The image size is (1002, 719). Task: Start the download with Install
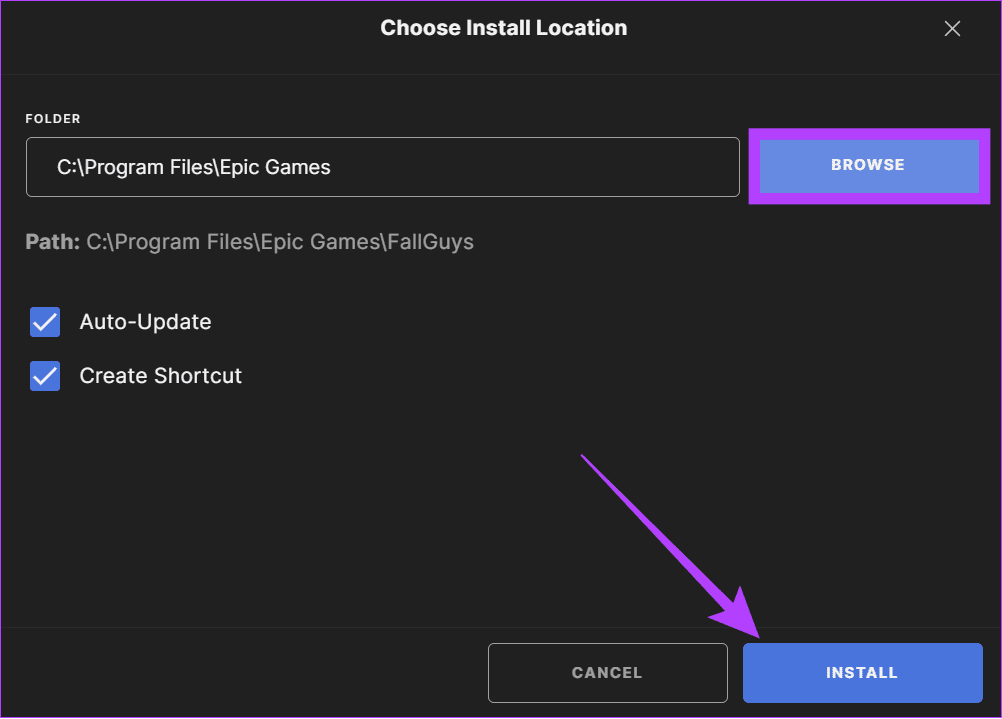click(x=862, y=673)
